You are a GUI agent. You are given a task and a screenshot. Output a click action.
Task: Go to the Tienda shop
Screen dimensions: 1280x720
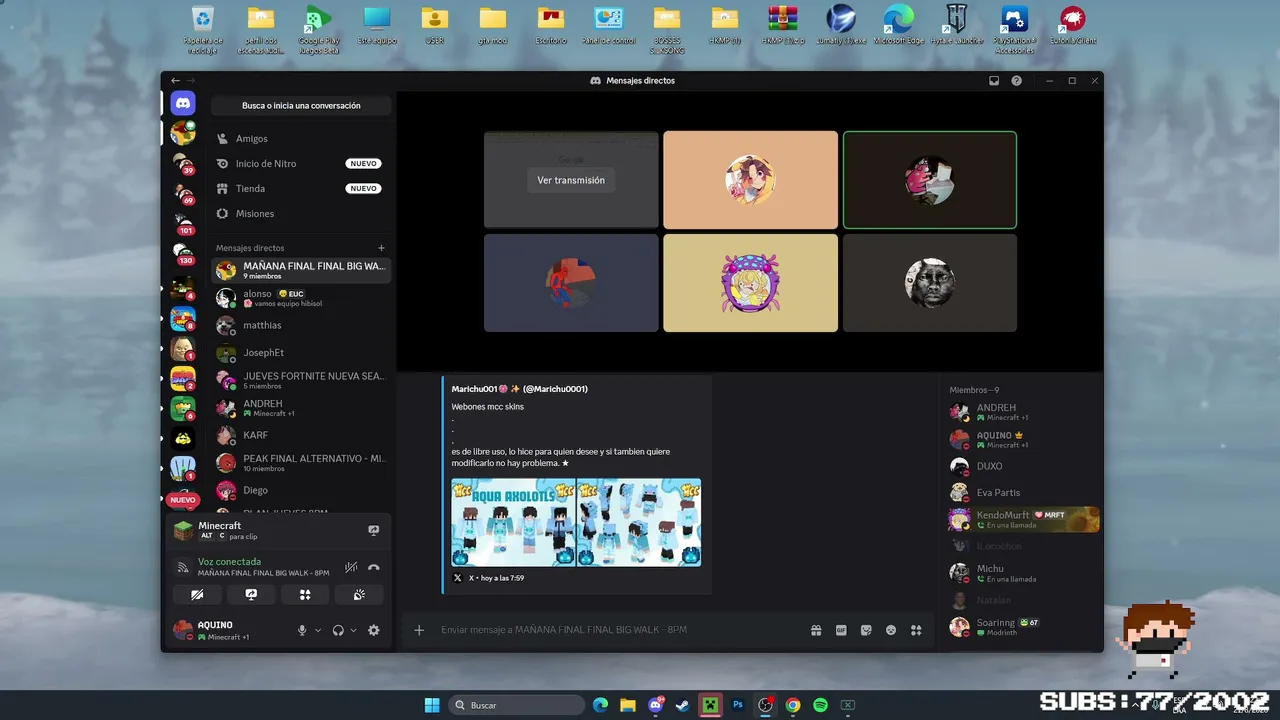tap(301, 188)
